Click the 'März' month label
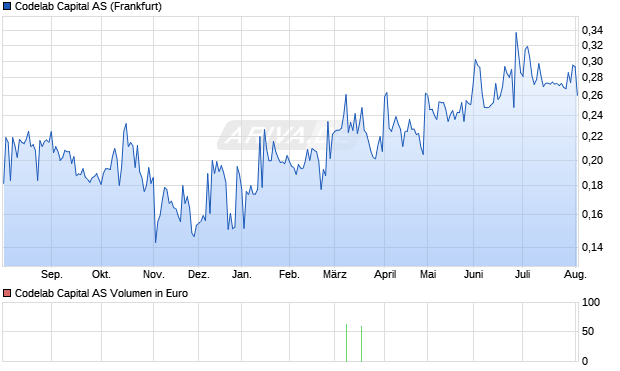This screenshot has height=371, width=620. pyautogui.click(x=335, y=274)
